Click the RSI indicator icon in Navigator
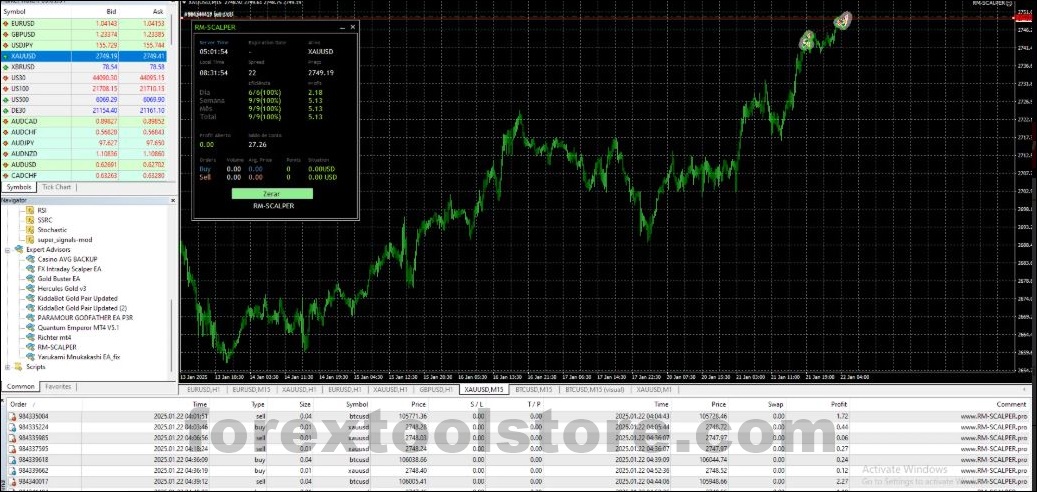The width and height of the screenshot is (1037, 492). point(30,210)
